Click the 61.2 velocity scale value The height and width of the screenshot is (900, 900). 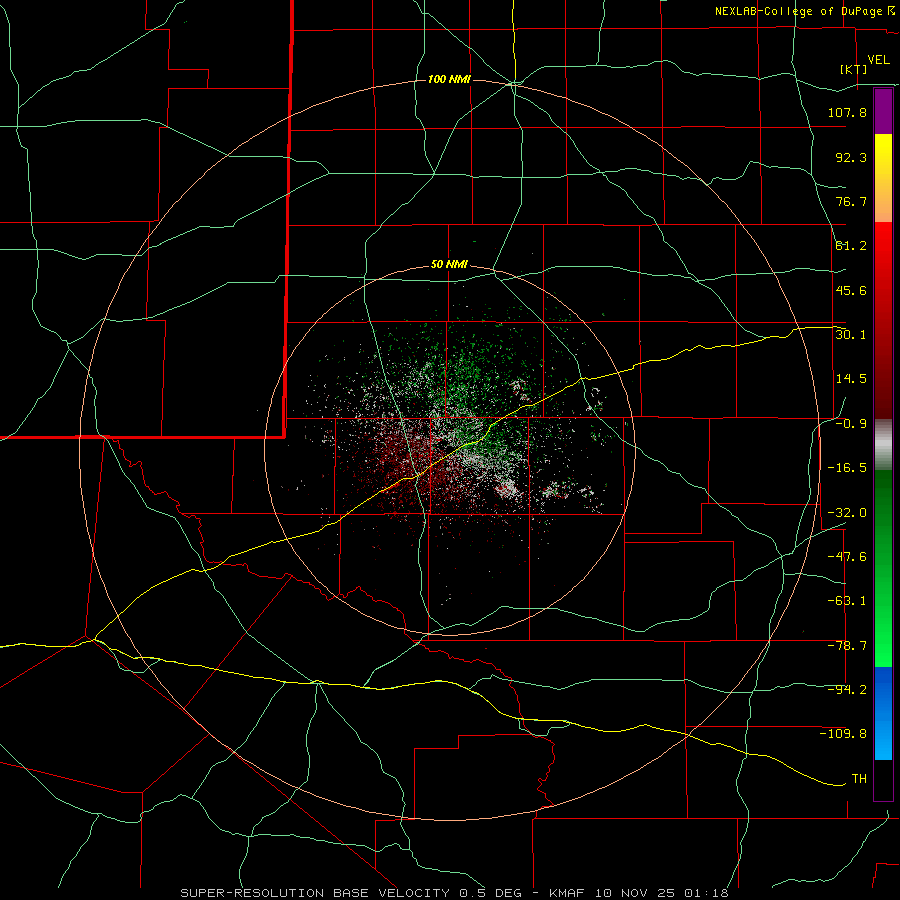point(851,246)
